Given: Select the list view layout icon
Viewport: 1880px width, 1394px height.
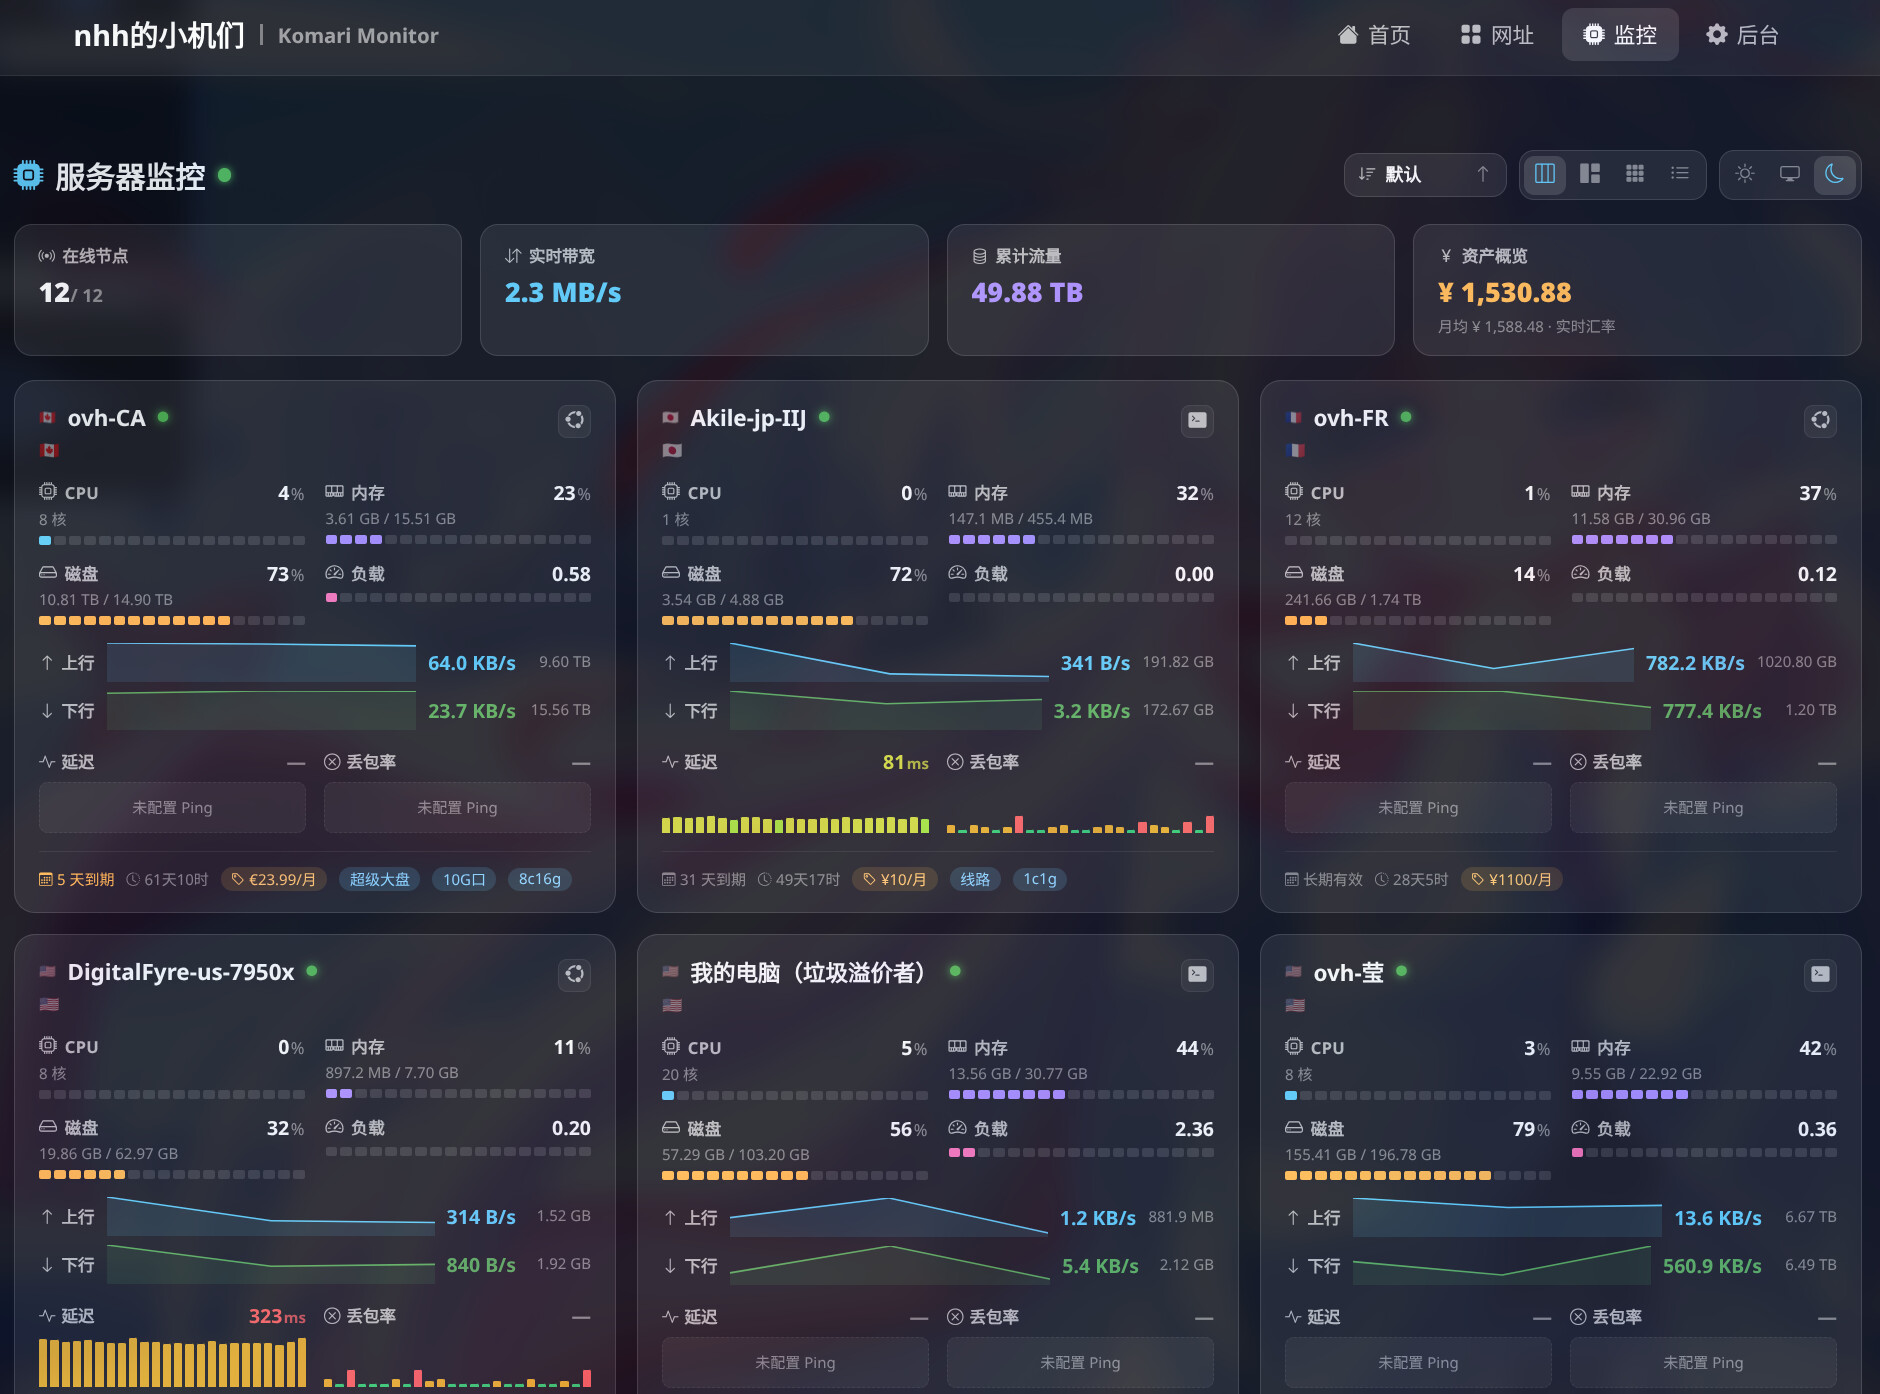Looking at the screenshot, I should pos(1680,174).
